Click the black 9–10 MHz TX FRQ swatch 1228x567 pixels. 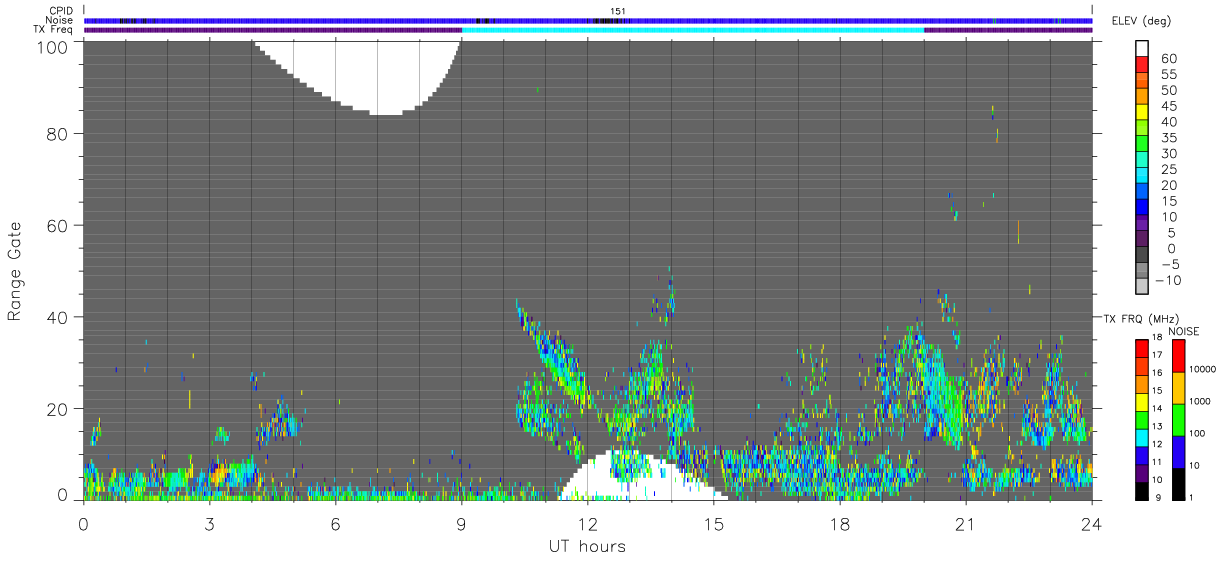[x=1142, y=491]
